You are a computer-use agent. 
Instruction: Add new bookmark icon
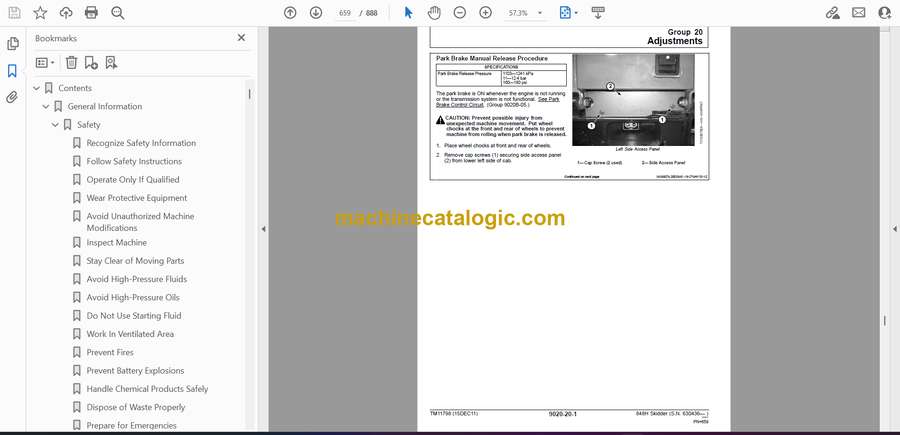pyautogui.click(x=91, y=63)
